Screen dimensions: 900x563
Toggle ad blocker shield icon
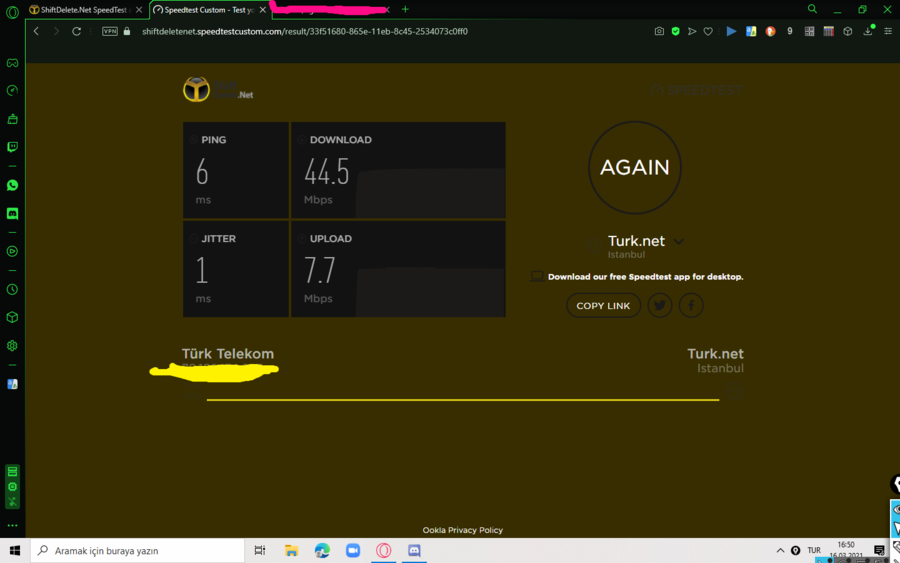(x=676, y=32)
